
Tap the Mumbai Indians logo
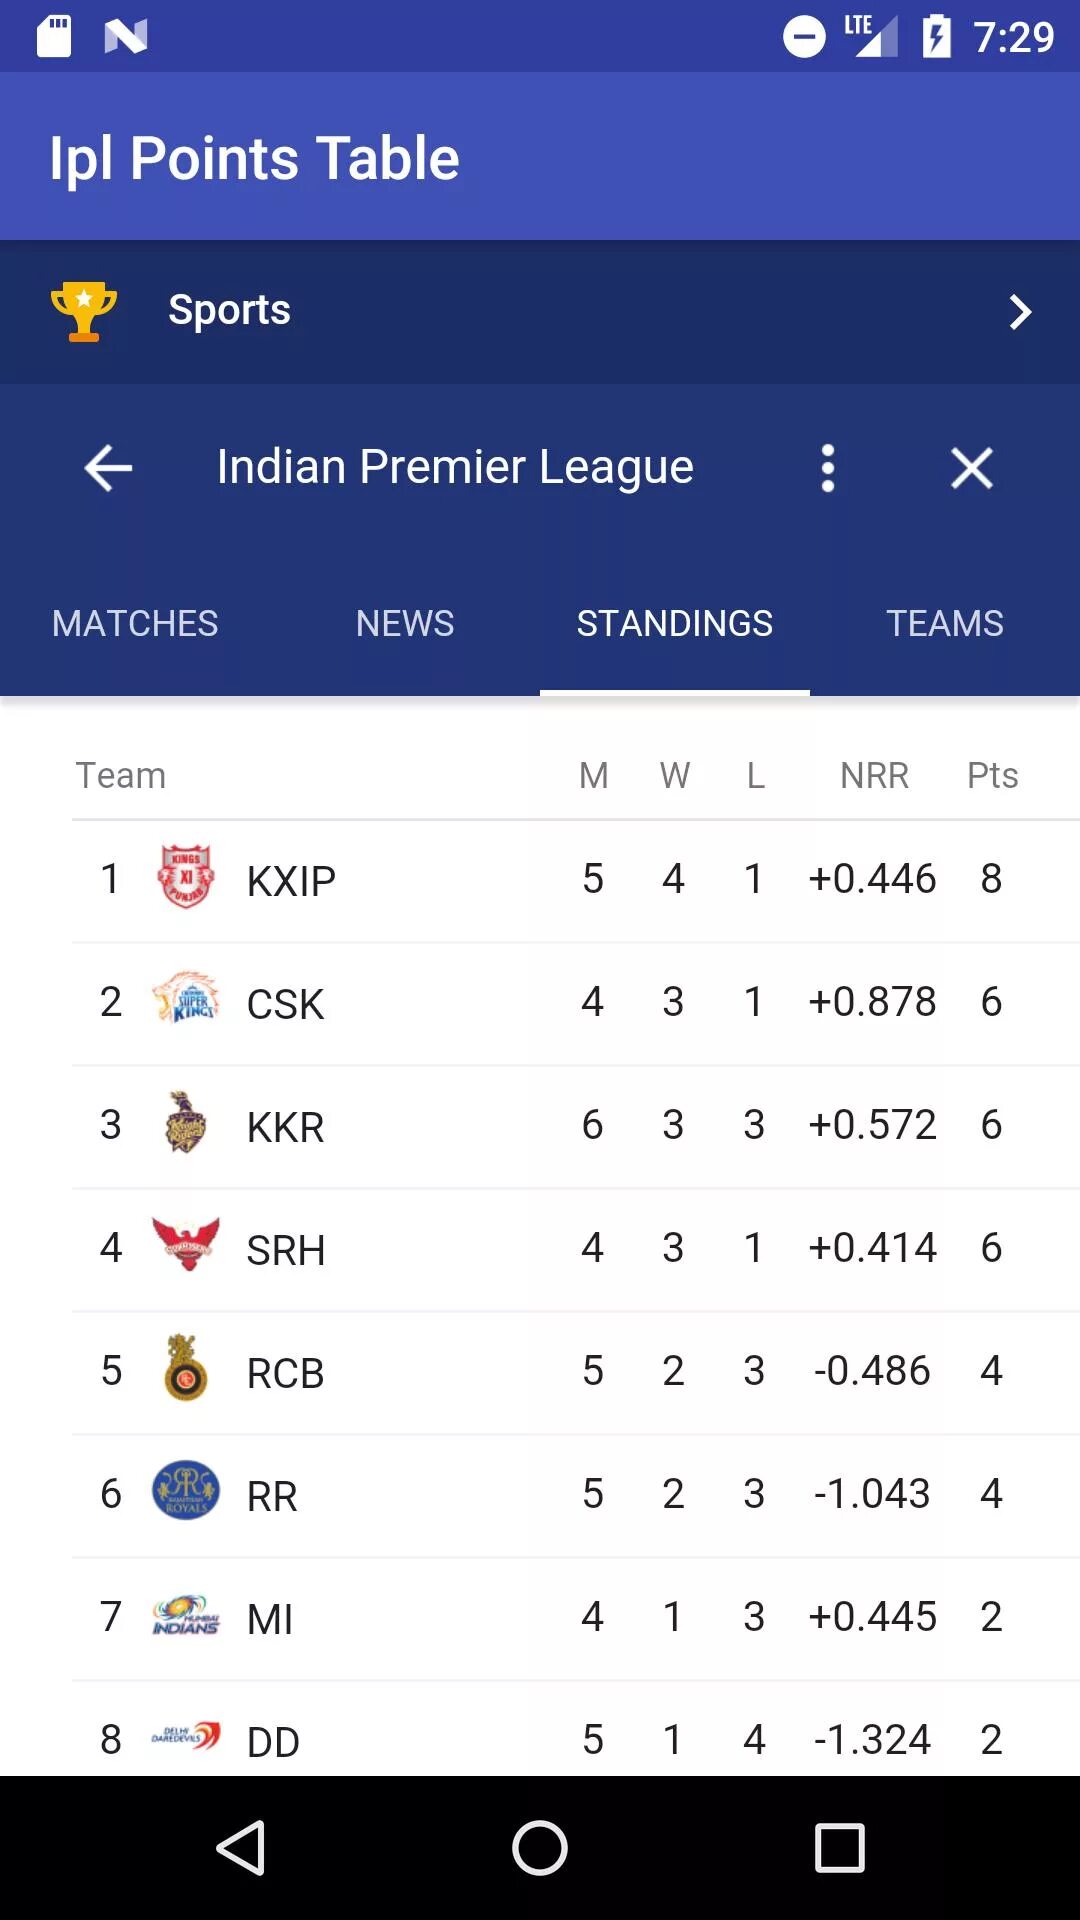tap(186, 1615)
